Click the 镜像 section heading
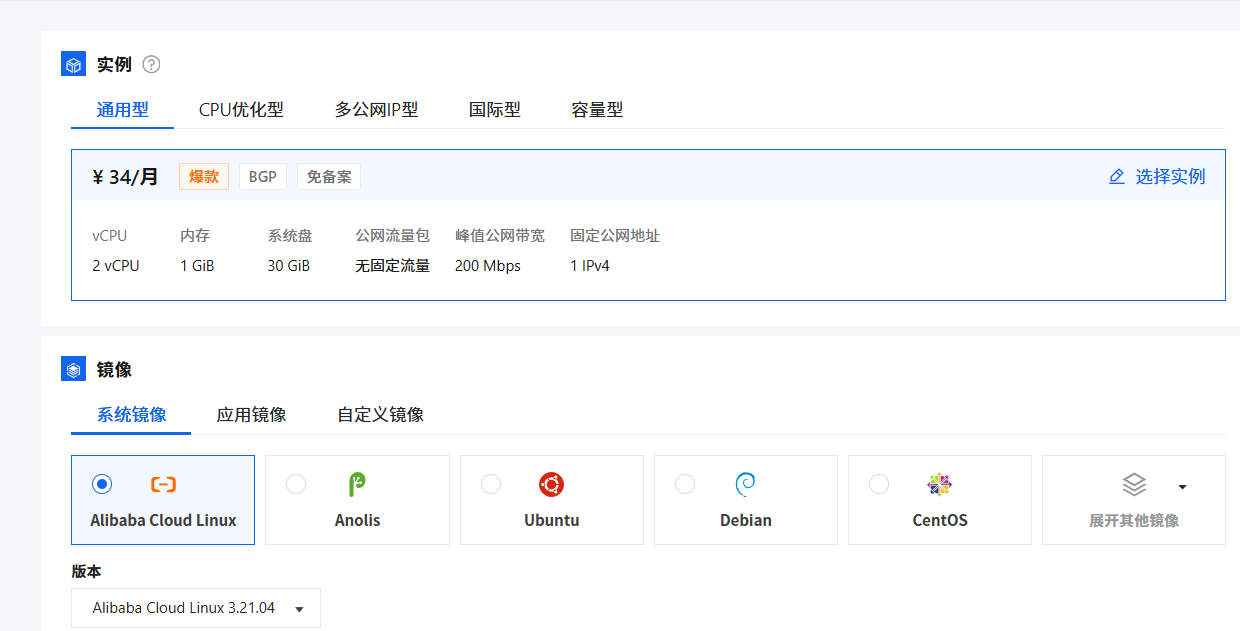 114,370
